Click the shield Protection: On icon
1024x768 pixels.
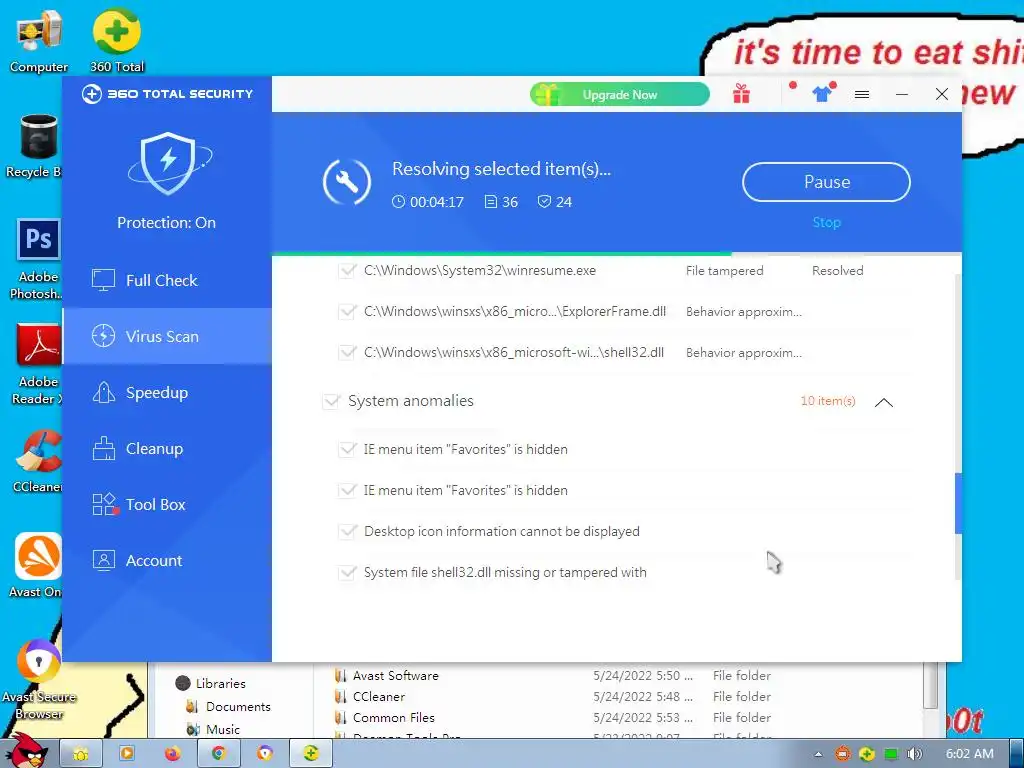169,163
